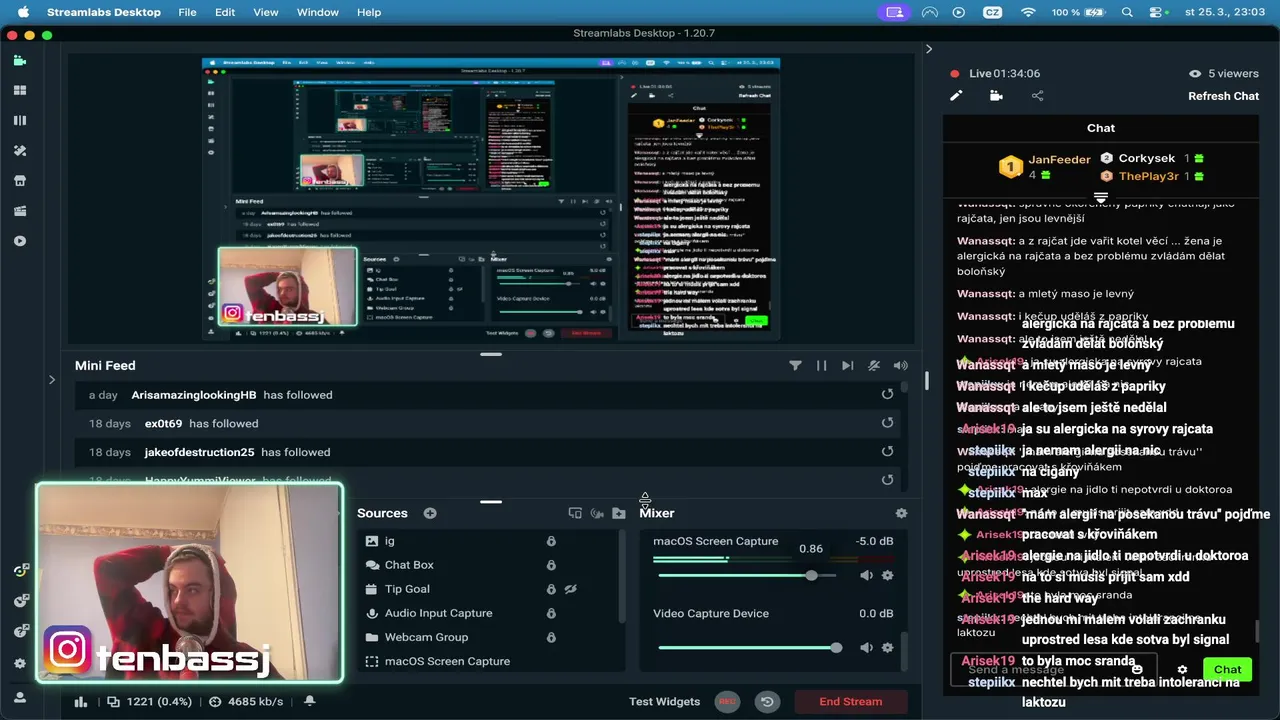This screenshot has width=1280, height=720.
Task: Show the hidden Tip Goal source
Action: (x=571, y=589)
